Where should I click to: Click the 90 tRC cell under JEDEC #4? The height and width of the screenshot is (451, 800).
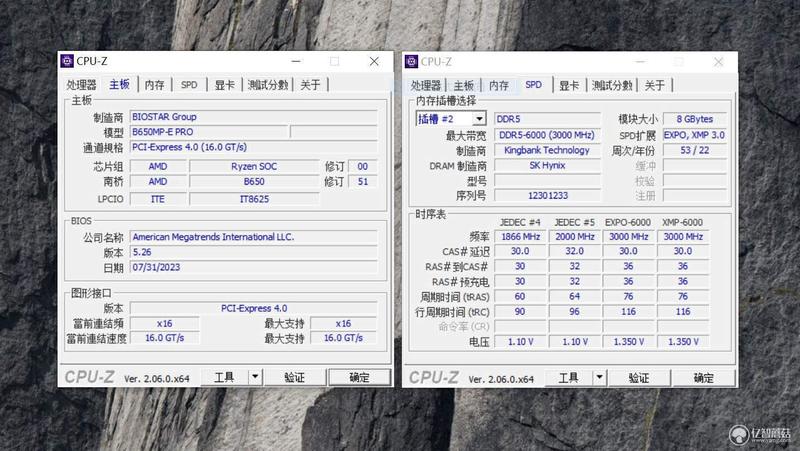click(520, 311)
